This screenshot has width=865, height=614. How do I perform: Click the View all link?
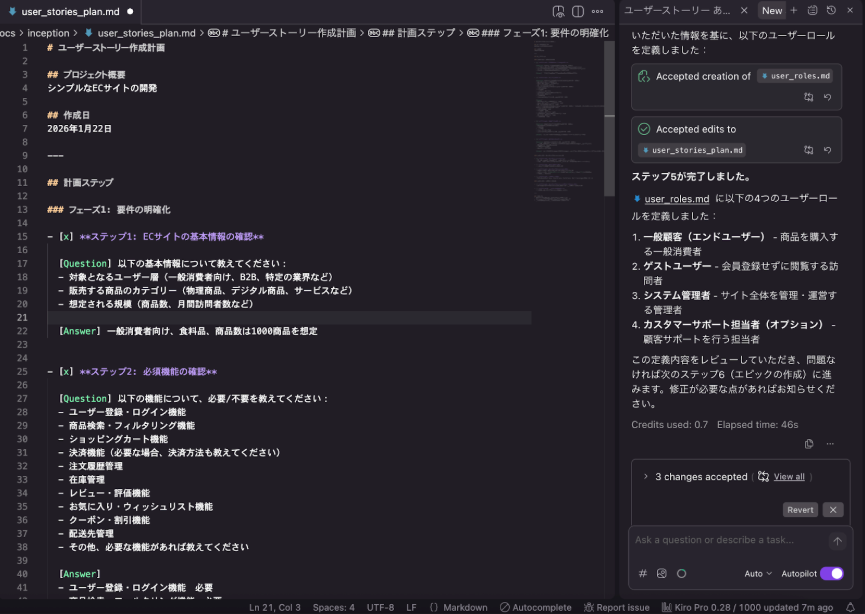pos(789,476)
